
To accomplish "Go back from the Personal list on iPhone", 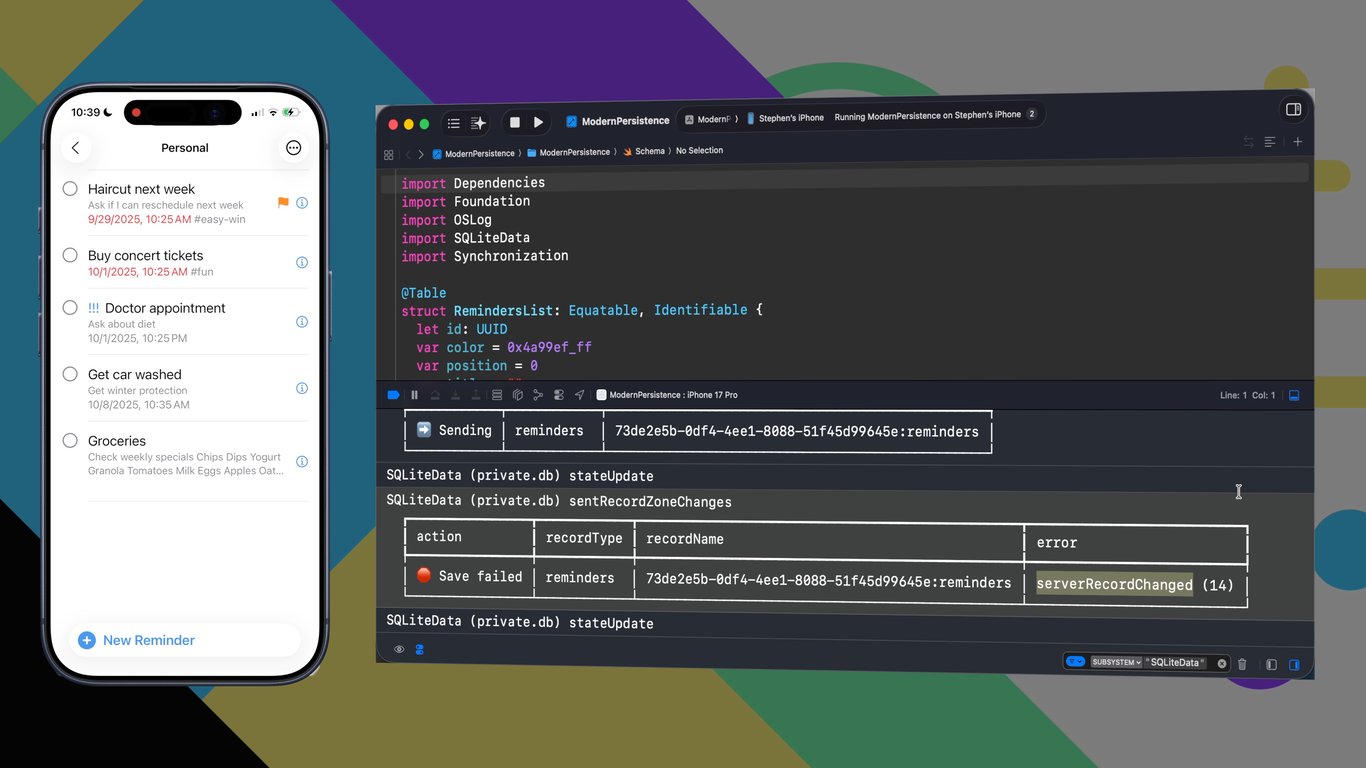I will (75, 148).
